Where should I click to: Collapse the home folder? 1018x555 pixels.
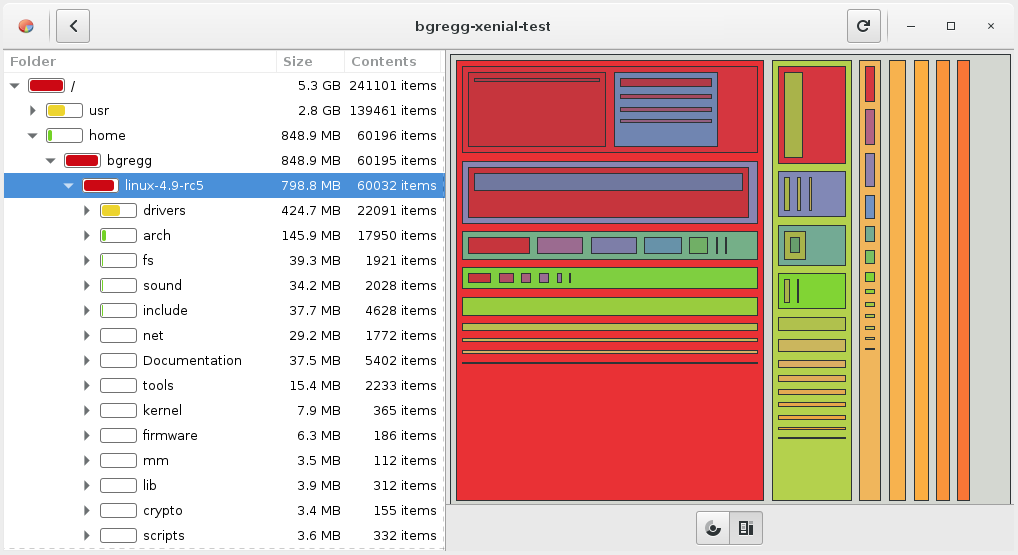click(x=32, y=136)
